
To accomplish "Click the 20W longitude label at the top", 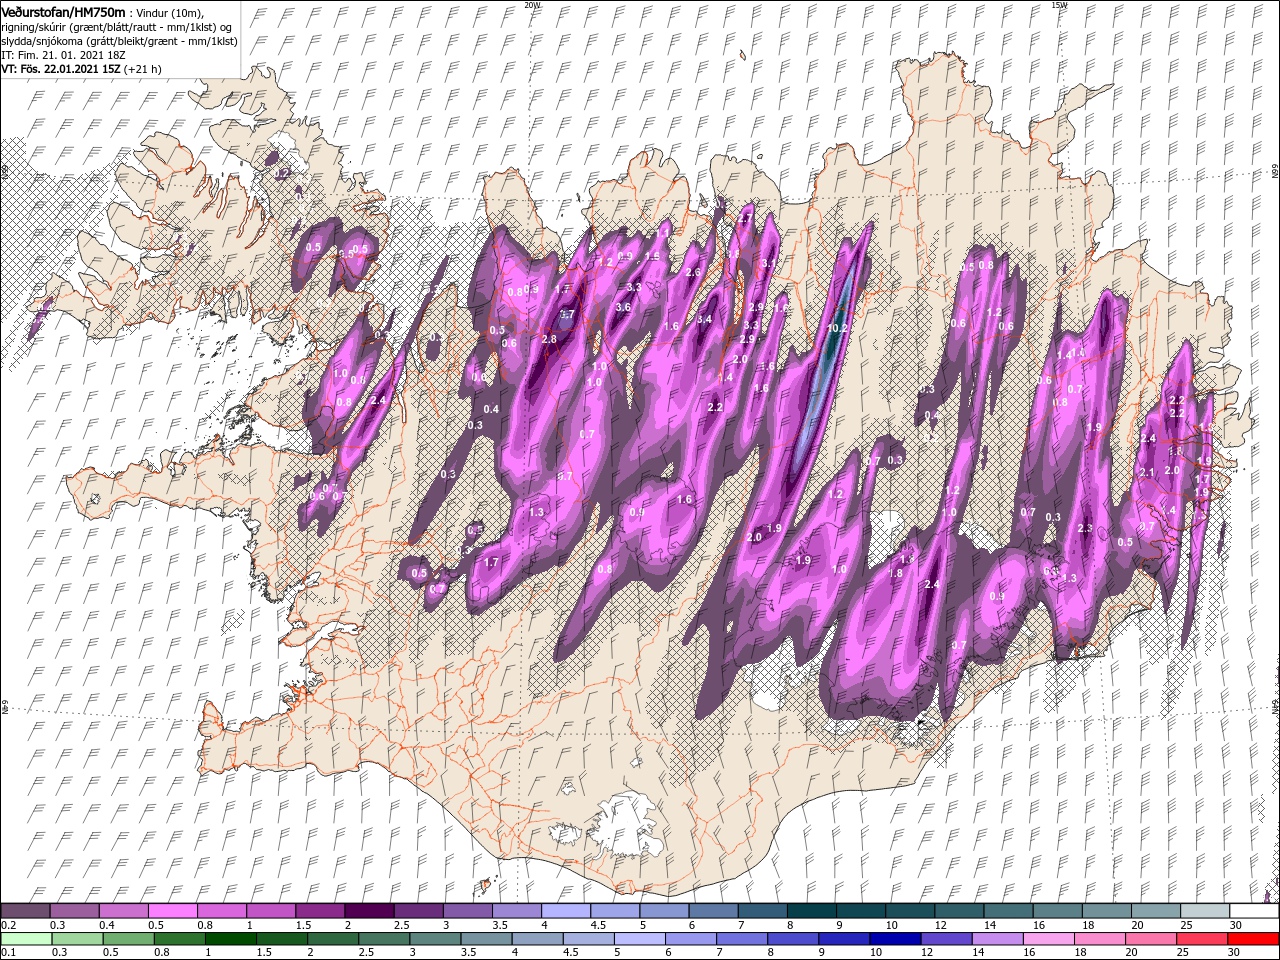I will pos(532,5).
